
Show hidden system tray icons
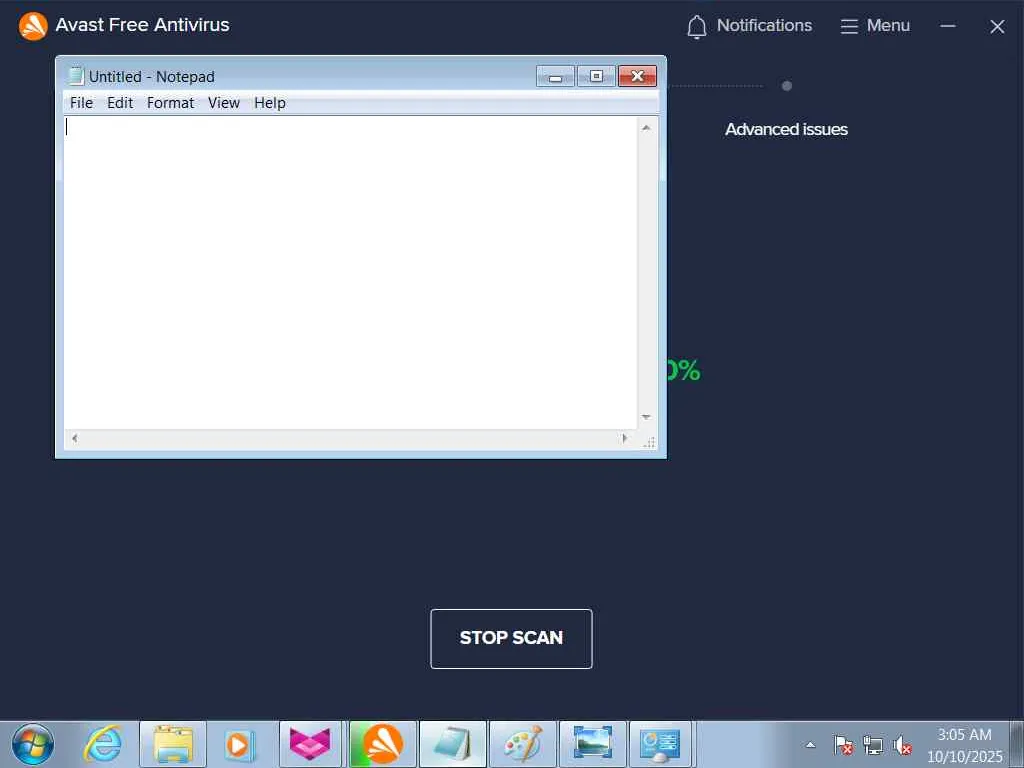tap(810, 745)
